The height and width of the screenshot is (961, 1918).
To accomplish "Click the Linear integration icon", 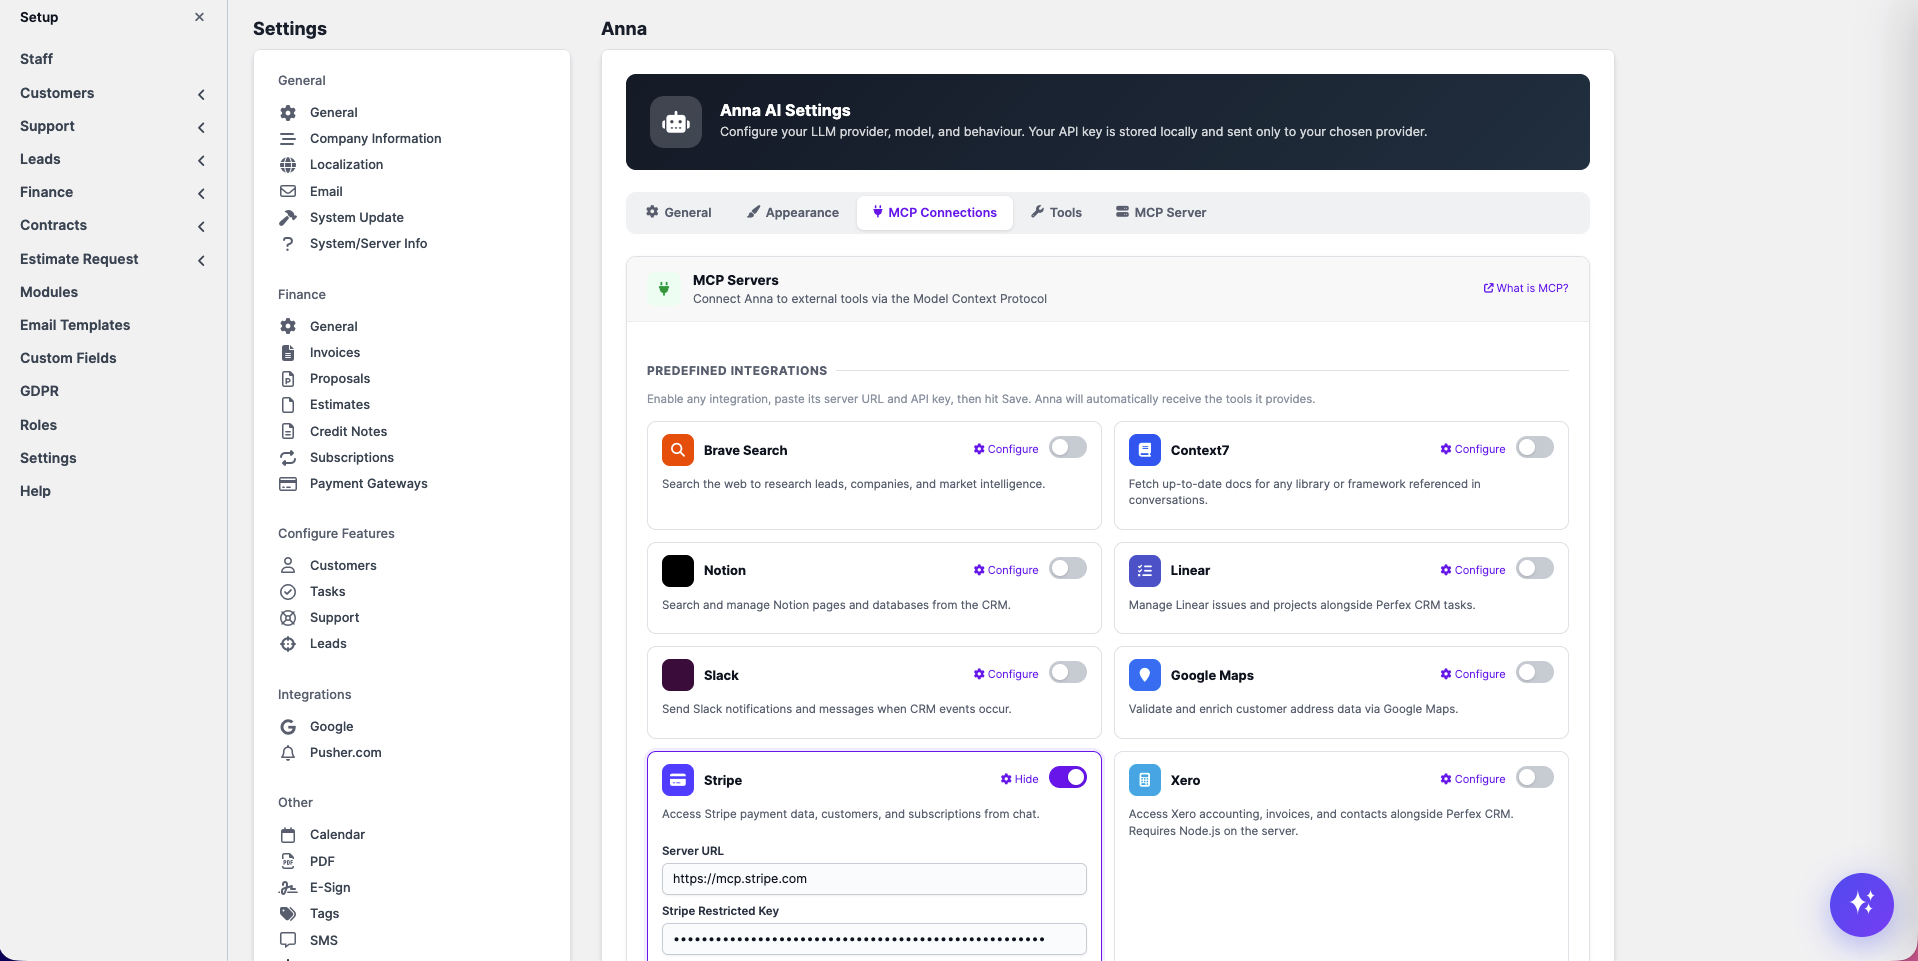I will (1145, 570).
